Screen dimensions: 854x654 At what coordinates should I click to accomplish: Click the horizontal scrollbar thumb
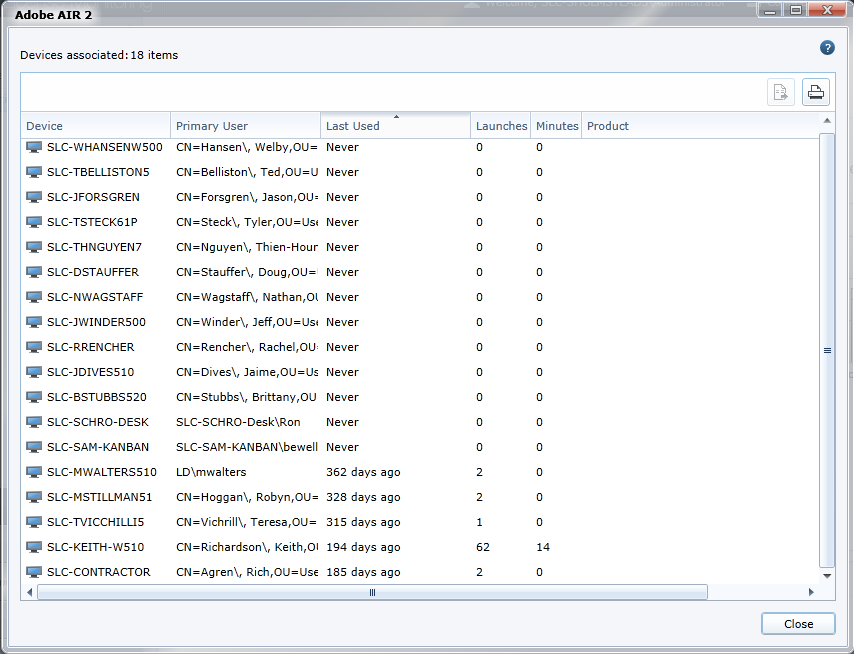tap(372, 592)
